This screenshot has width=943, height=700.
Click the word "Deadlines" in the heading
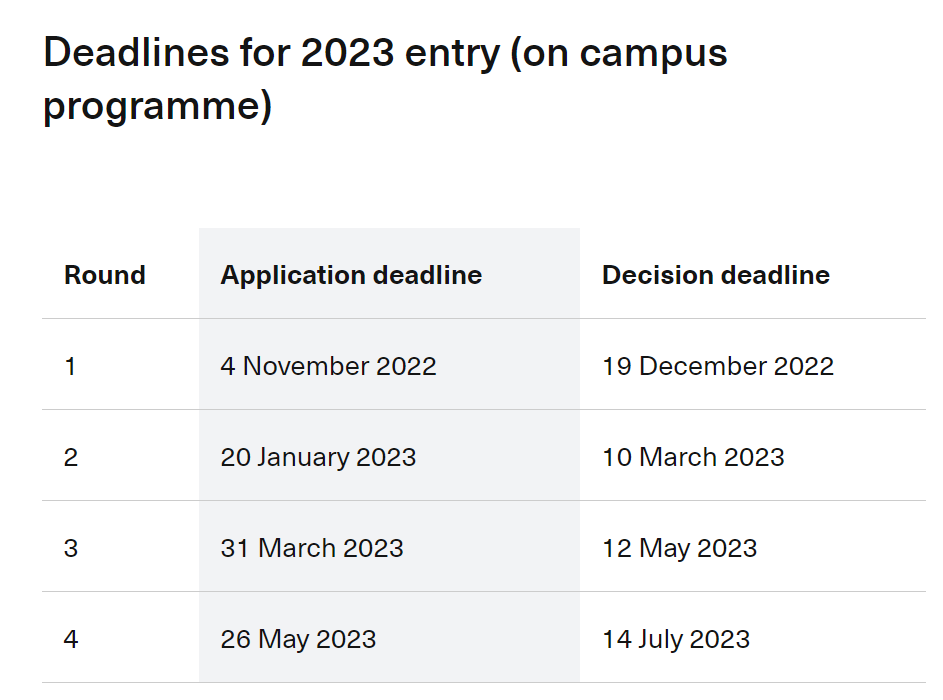pyautogui.click(x=137, y=52)
